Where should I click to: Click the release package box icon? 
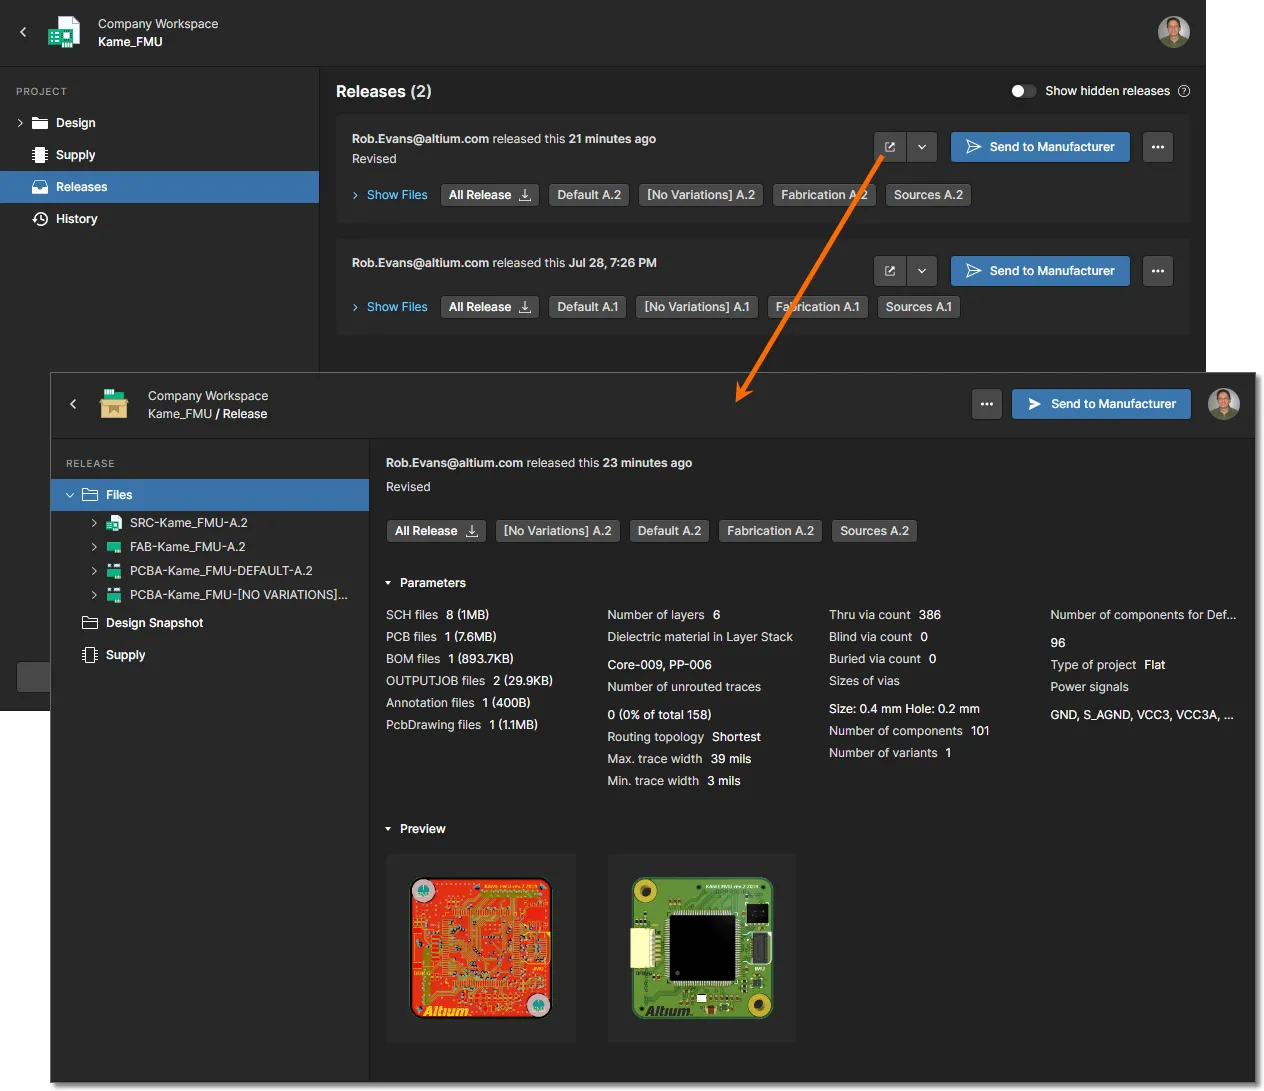pos(114,404)
